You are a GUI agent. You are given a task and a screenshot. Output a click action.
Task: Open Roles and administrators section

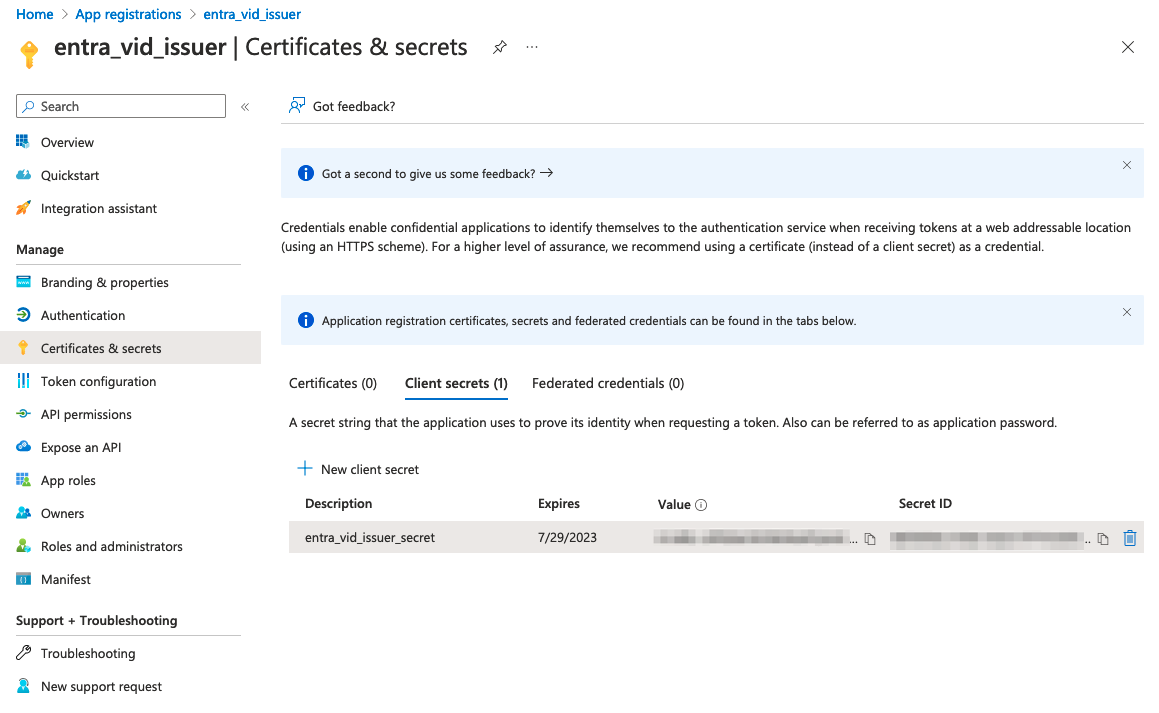[x=111, y=546]
